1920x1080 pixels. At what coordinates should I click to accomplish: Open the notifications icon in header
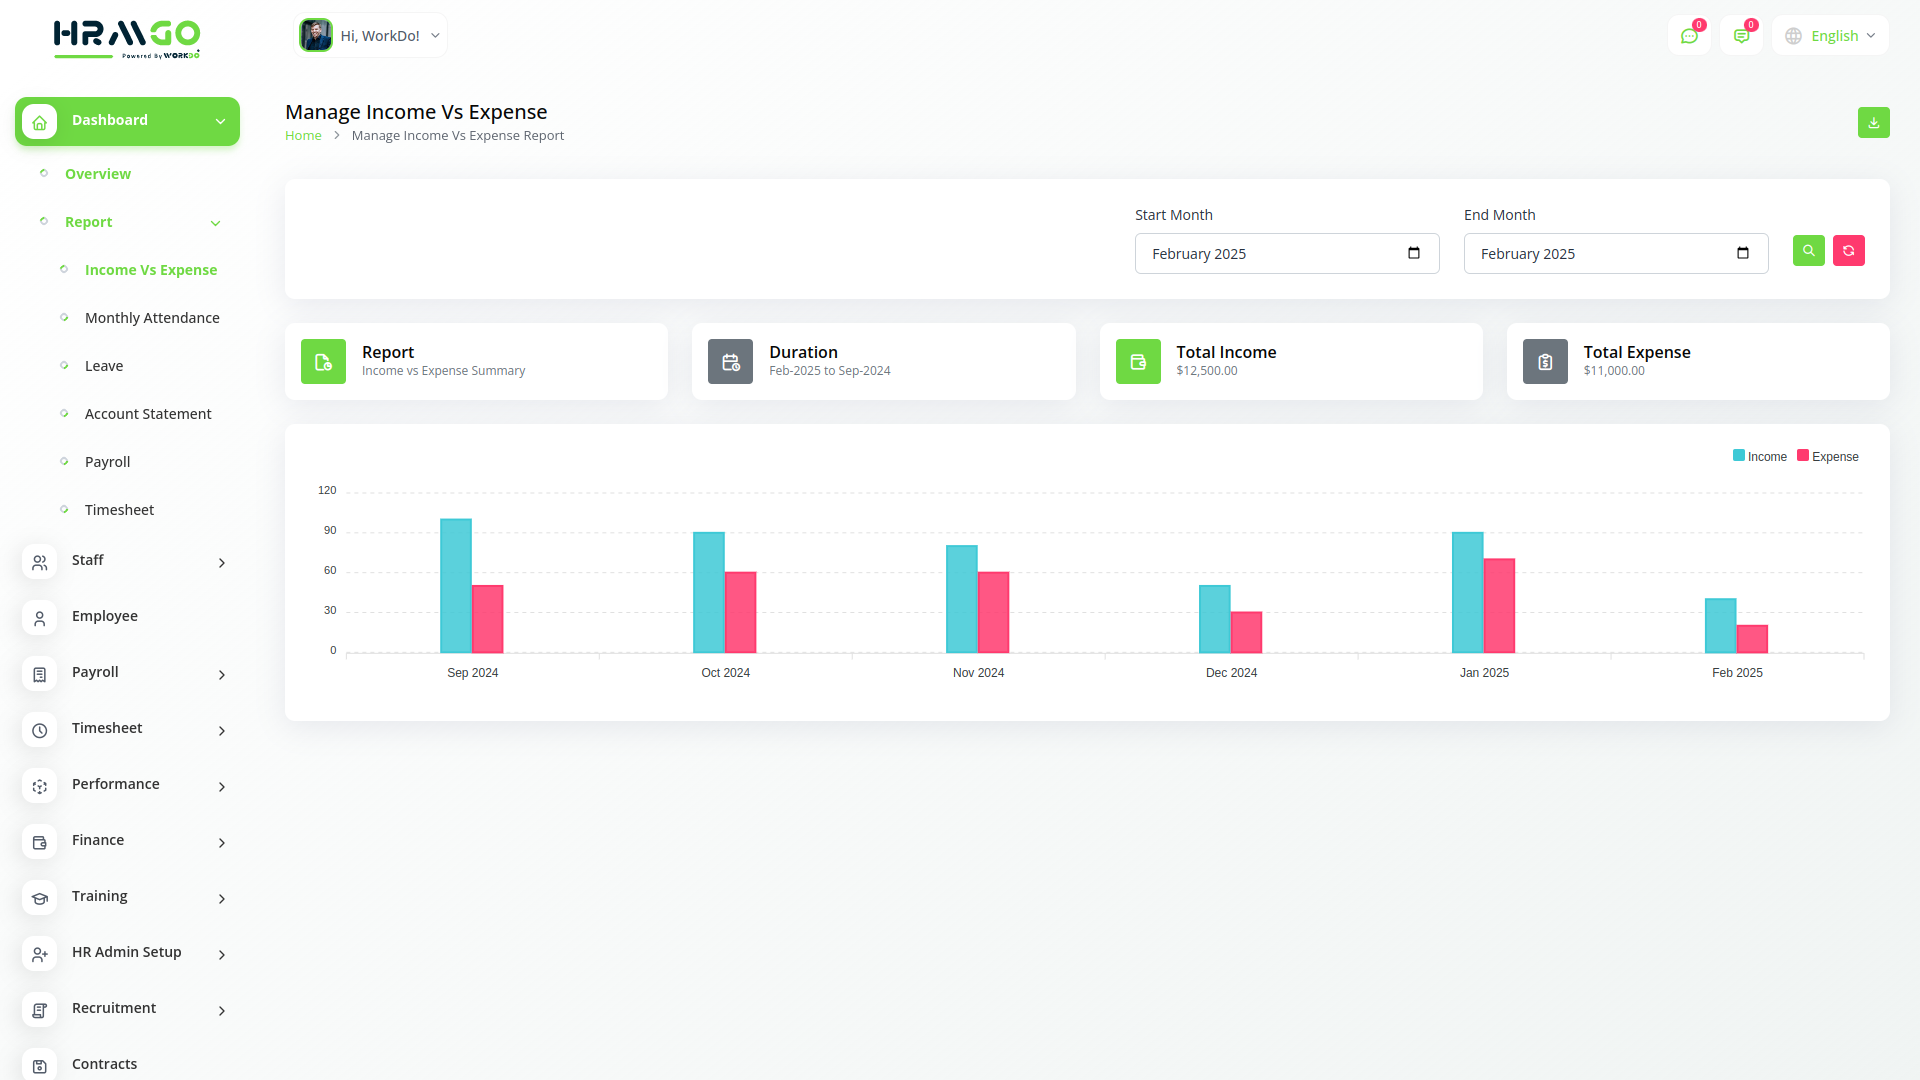1741,36
